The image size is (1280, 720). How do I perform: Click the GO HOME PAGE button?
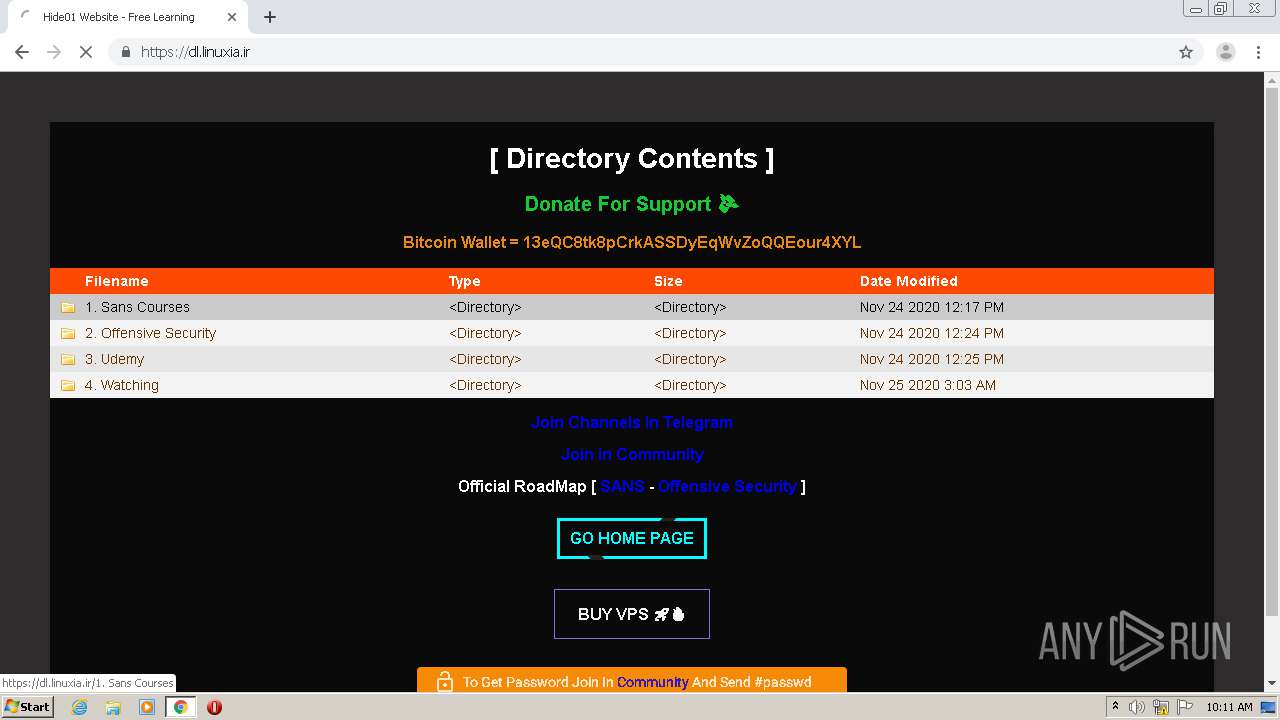(x=632, y=538)
